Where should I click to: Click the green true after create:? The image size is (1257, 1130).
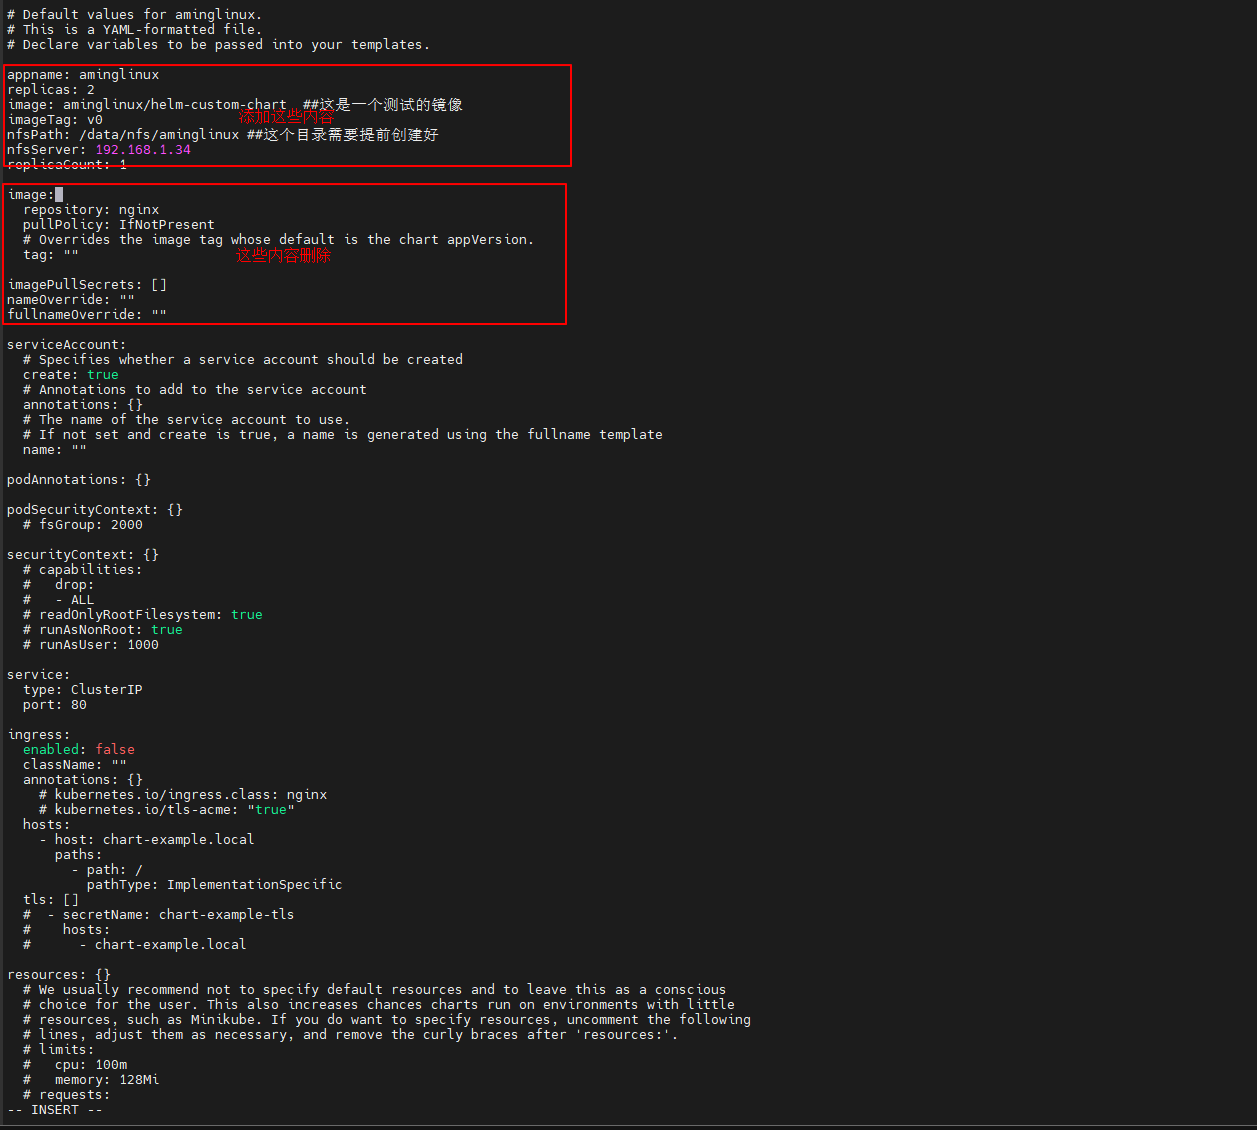103,375
